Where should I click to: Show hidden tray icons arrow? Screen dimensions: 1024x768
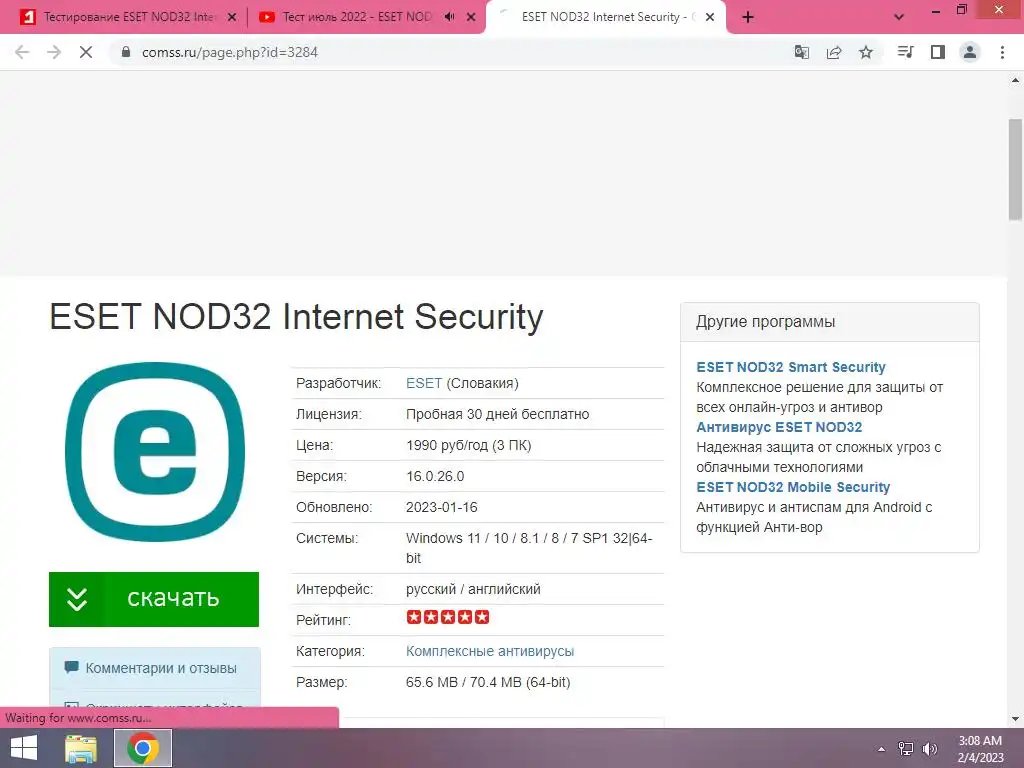point(882,749)
